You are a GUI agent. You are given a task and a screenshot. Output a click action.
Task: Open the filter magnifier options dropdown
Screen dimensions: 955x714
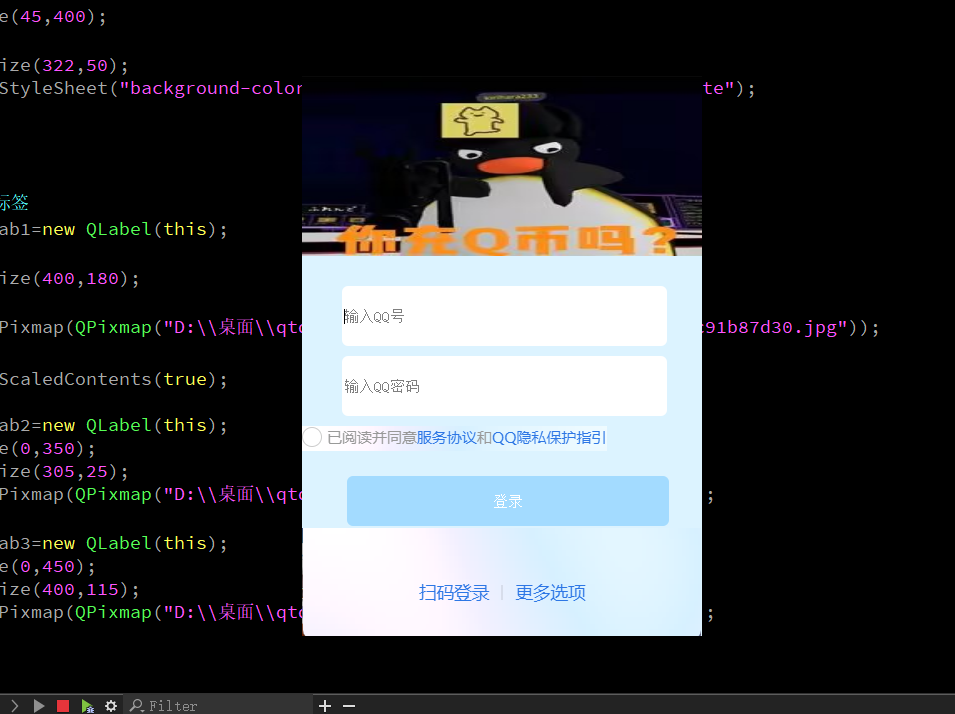pyautogui.click(x=137, y=706)
